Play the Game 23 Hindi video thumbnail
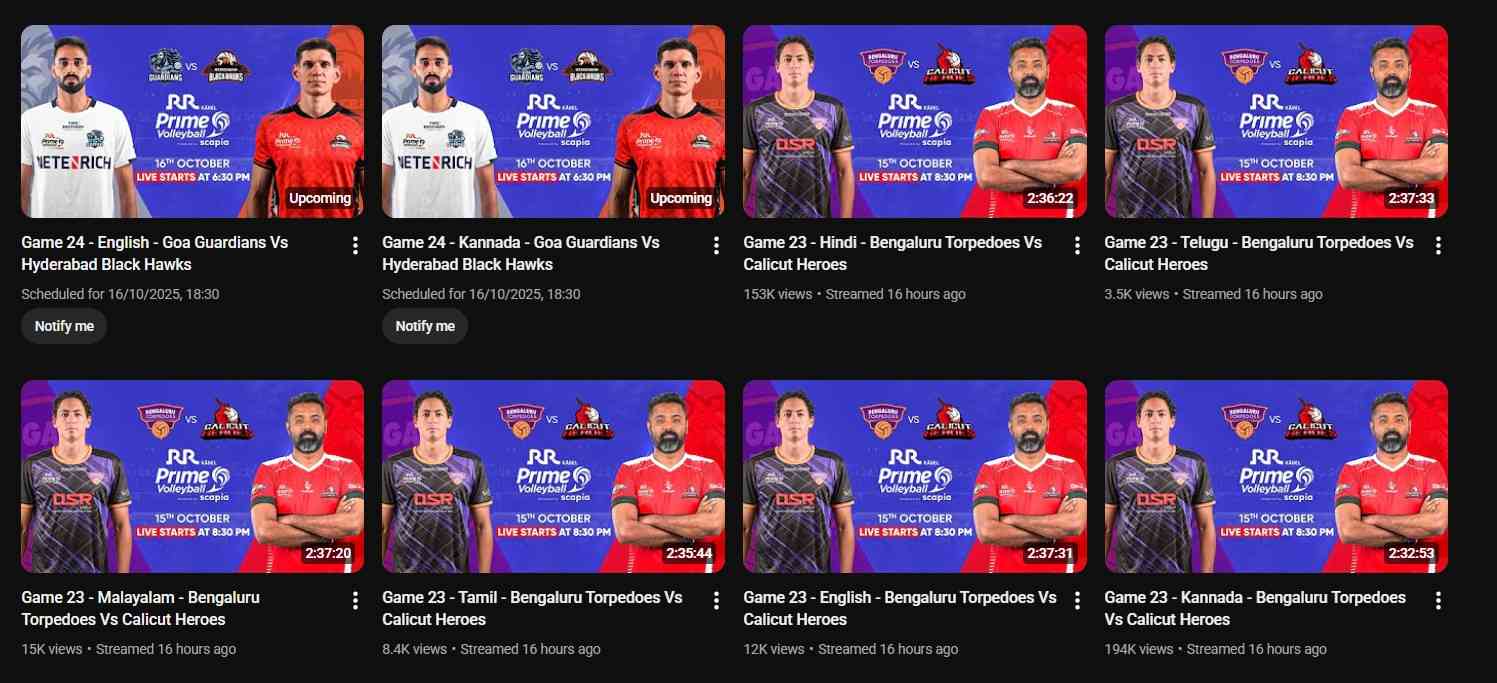 (915, 121)
